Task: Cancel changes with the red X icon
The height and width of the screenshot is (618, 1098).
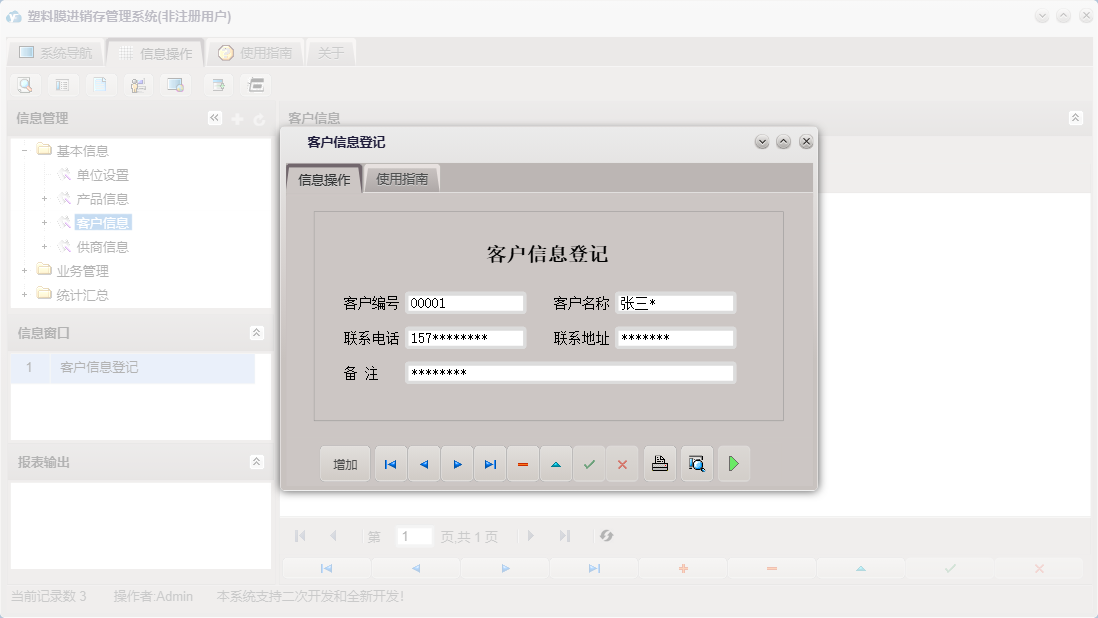Action: point(622,463)
